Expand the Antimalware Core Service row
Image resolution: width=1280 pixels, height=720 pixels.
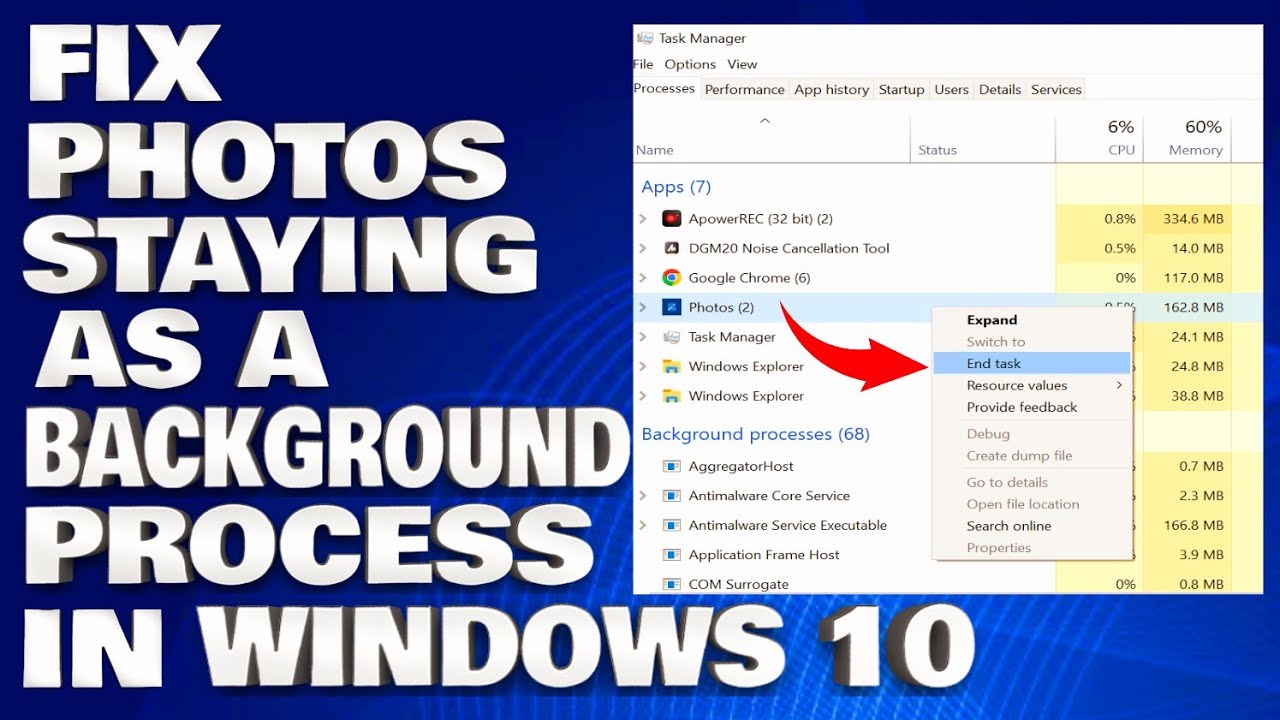point(643,496)
